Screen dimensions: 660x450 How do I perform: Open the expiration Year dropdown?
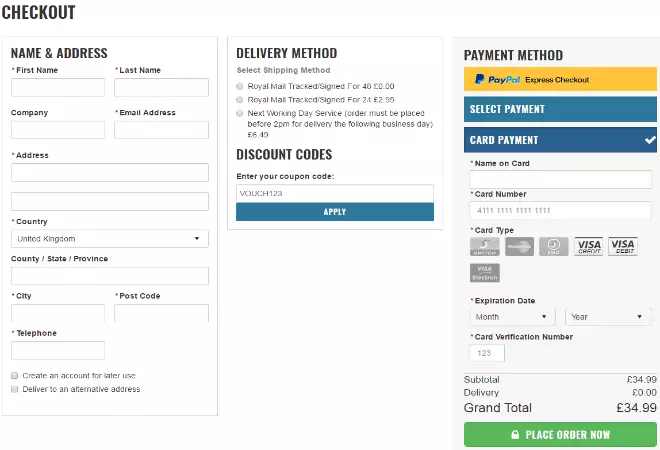pos(608,317)
